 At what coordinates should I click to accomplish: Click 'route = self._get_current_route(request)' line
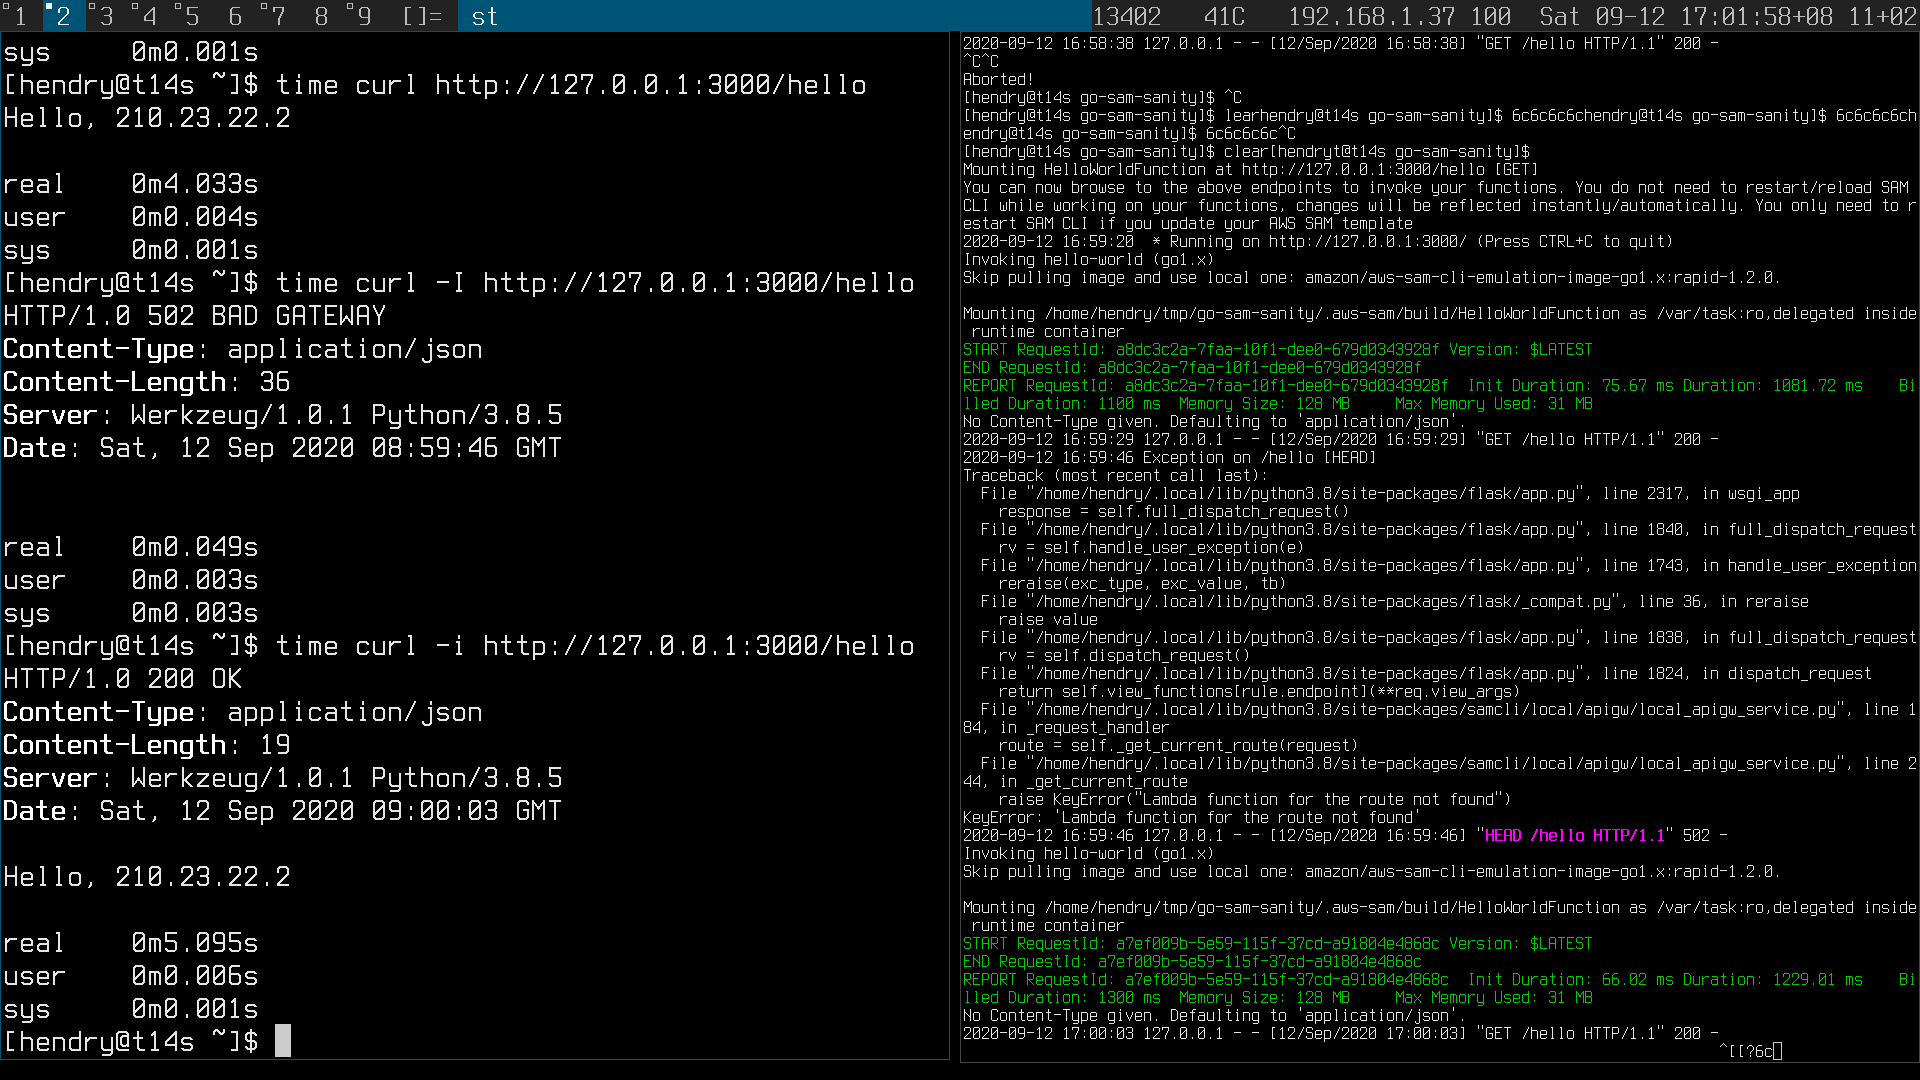[1178, 746]
